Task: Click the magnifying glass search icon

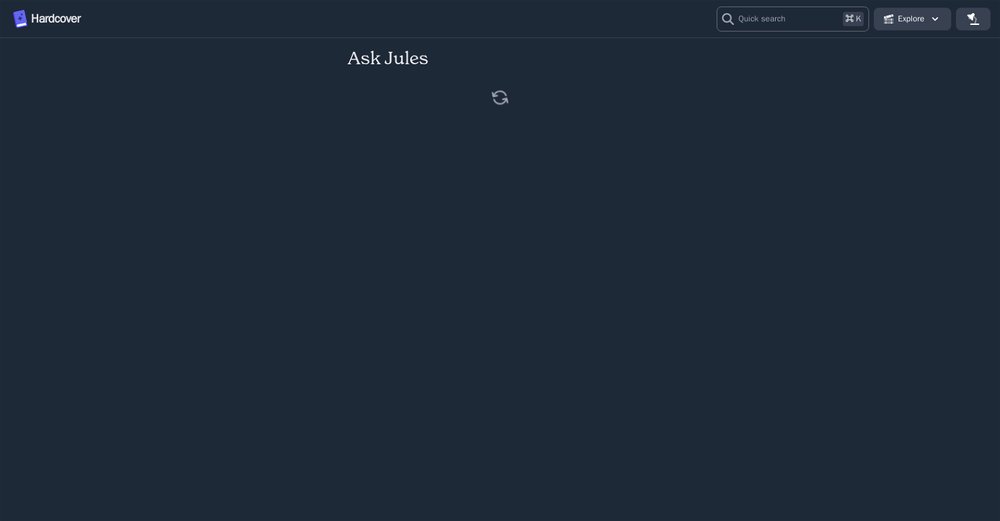Action: (728, 19)
